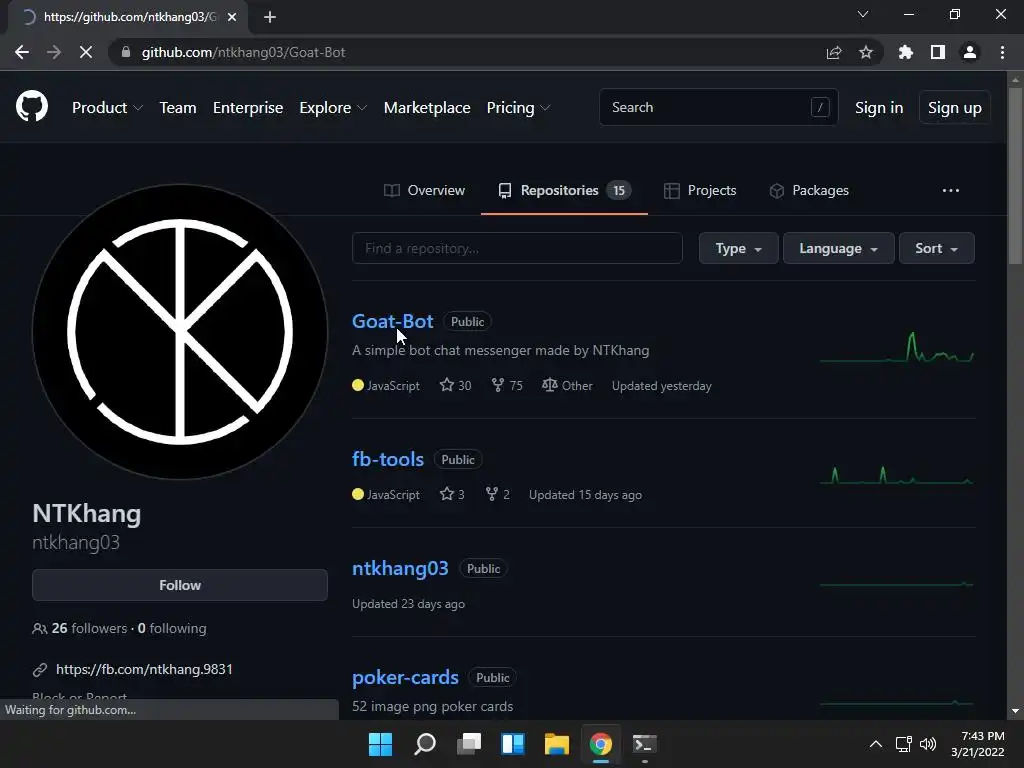Click the Sign in link
1024x768 pixels.
pyautogui.click(x=879, y=107)
